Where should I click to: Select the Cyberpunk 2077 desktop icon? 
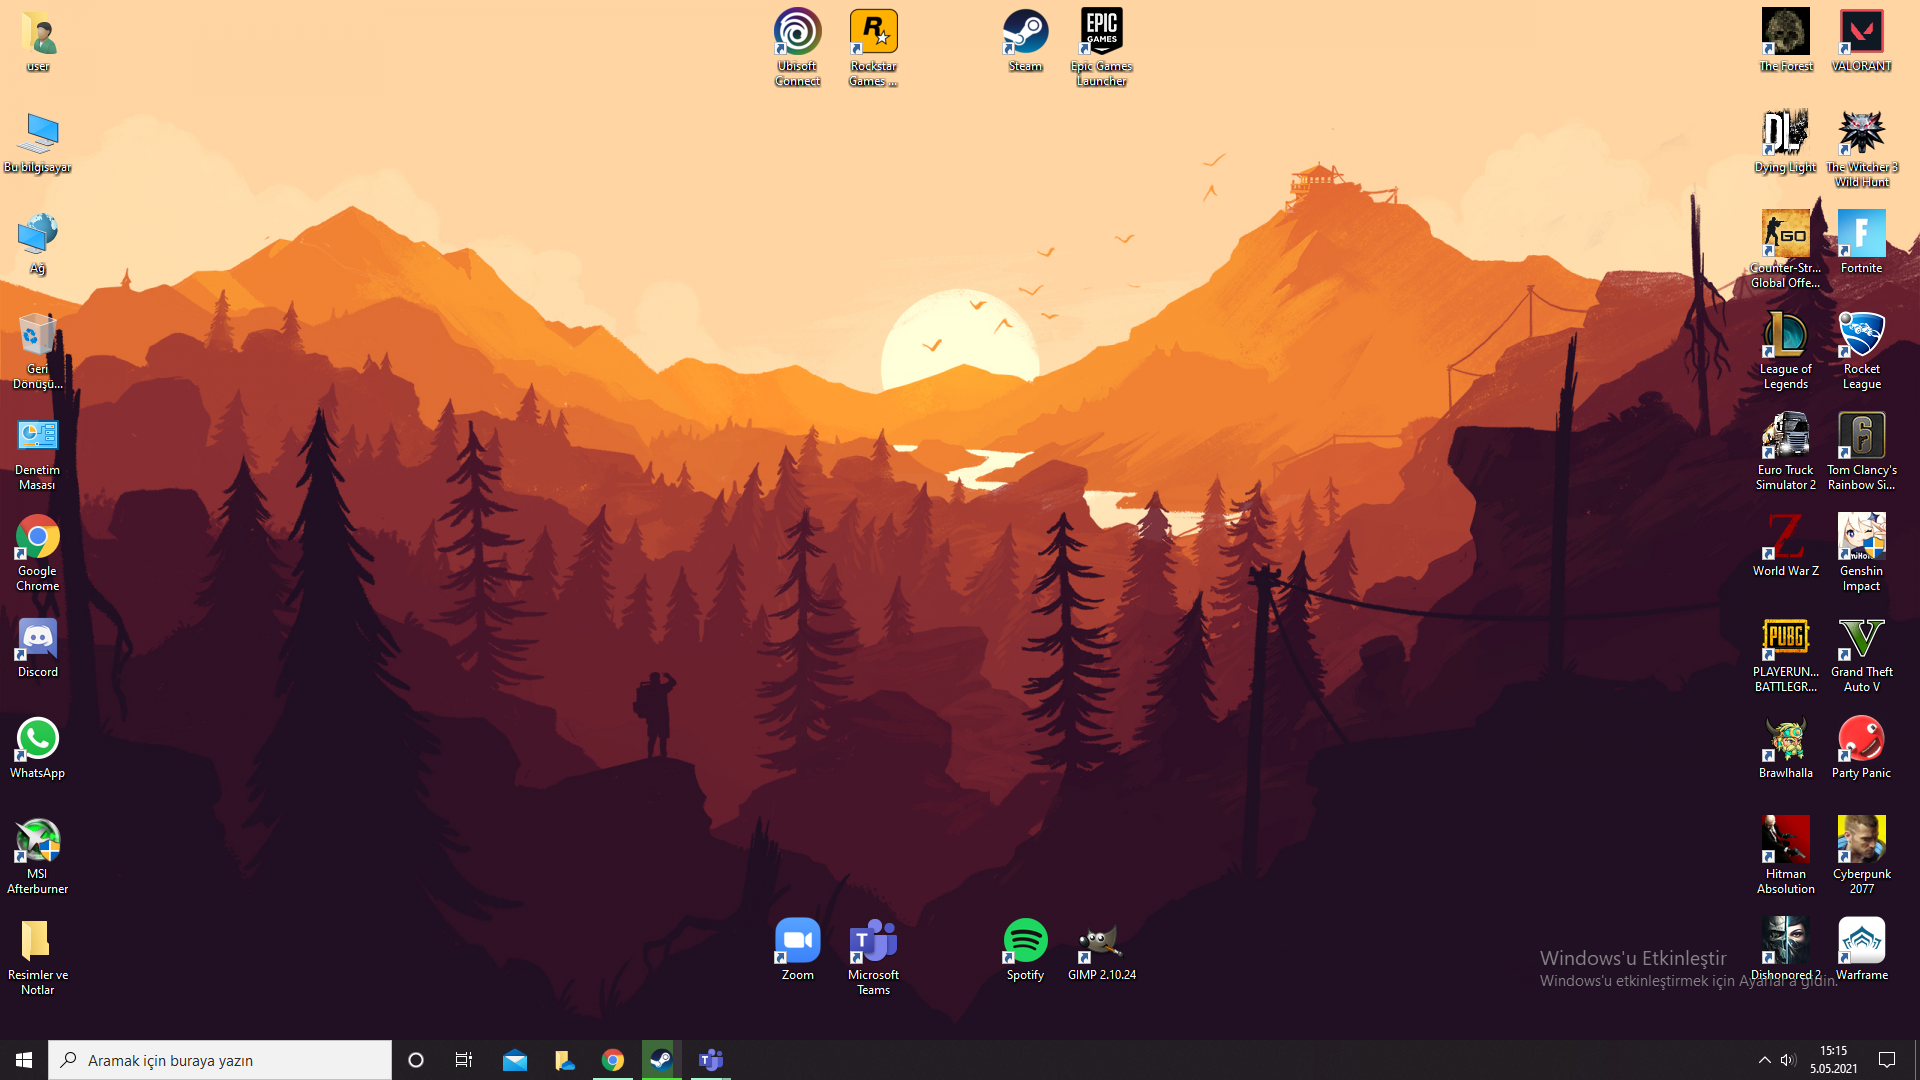1861,840
